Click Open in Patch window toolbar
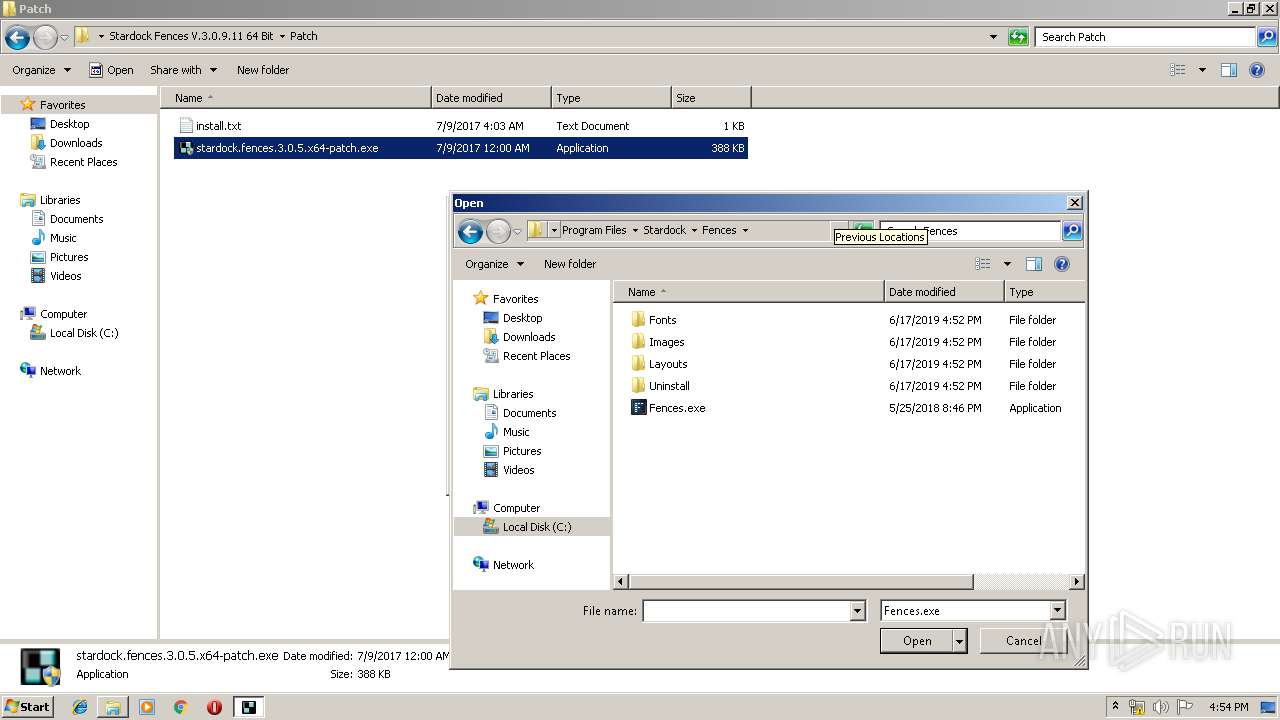This screenshot has height=720, width=1280. 111,70
